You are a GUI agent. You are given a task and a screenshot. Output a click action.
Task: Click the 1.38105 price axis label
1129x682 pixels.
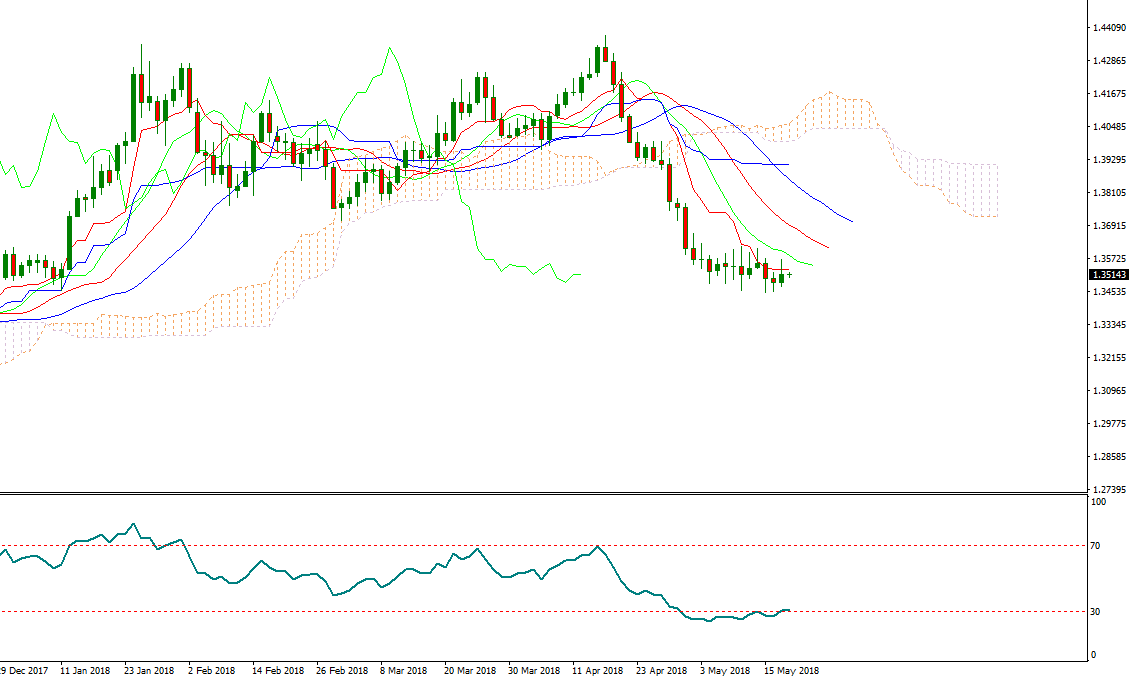pyautogui.click(x=1108, y=193)
